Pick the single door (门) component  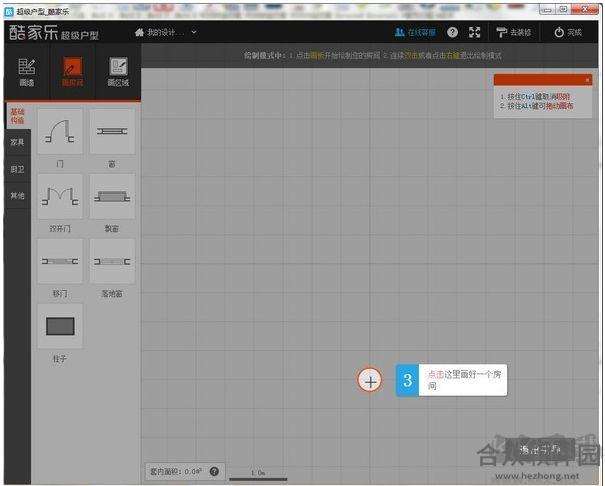pyautogui.click(x=60, y=132)
